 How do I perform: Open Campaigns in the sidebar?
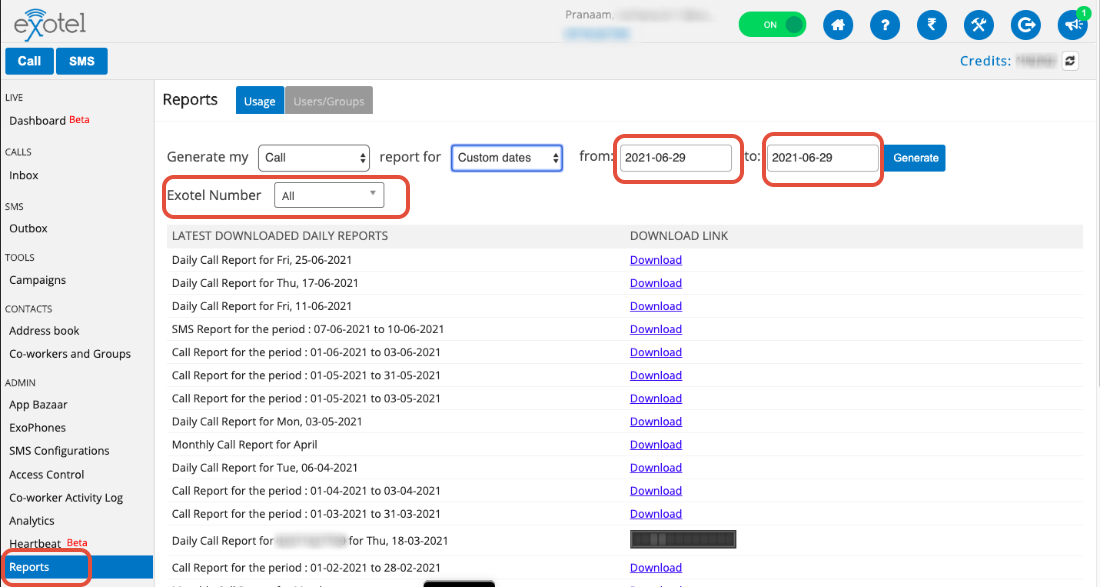pyautogui.click(x=37, y=280)
